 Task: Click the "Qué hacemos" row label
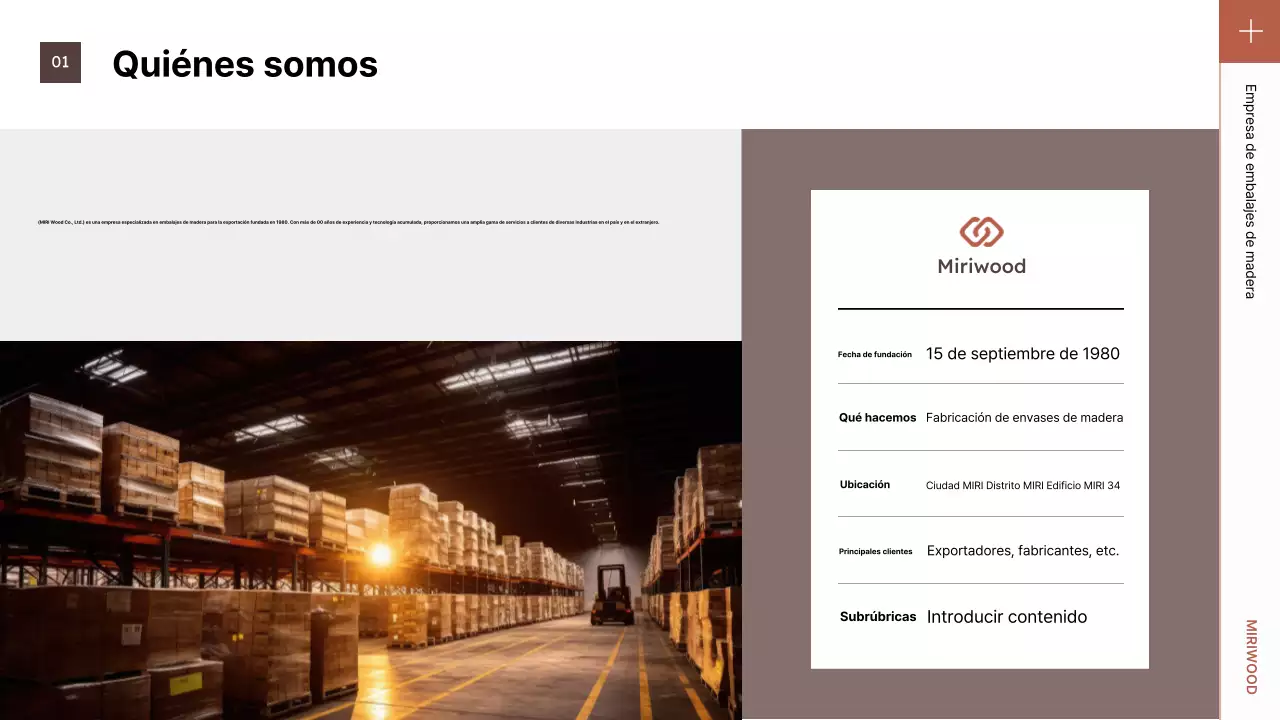pyautogui.click(x=878, y=417)
